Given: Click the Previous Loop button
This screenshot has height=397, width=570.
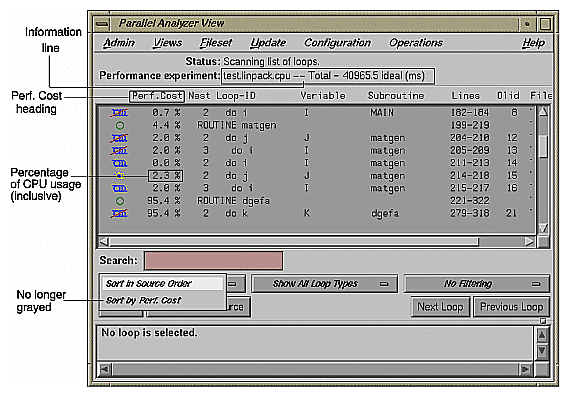Looking at the screenshot, I should [511, 307].
